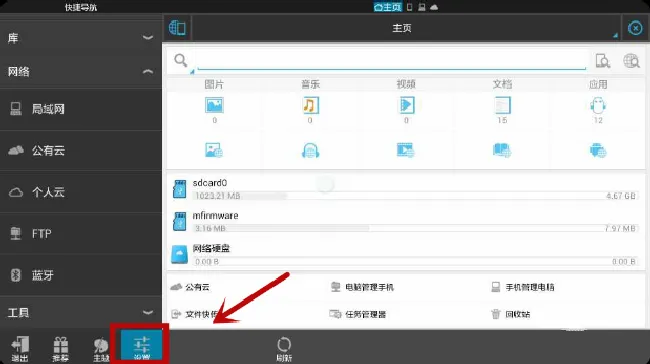Screen dimensions: 650x364
Task: Click the magnifier search icon
Action: (180, 60)
